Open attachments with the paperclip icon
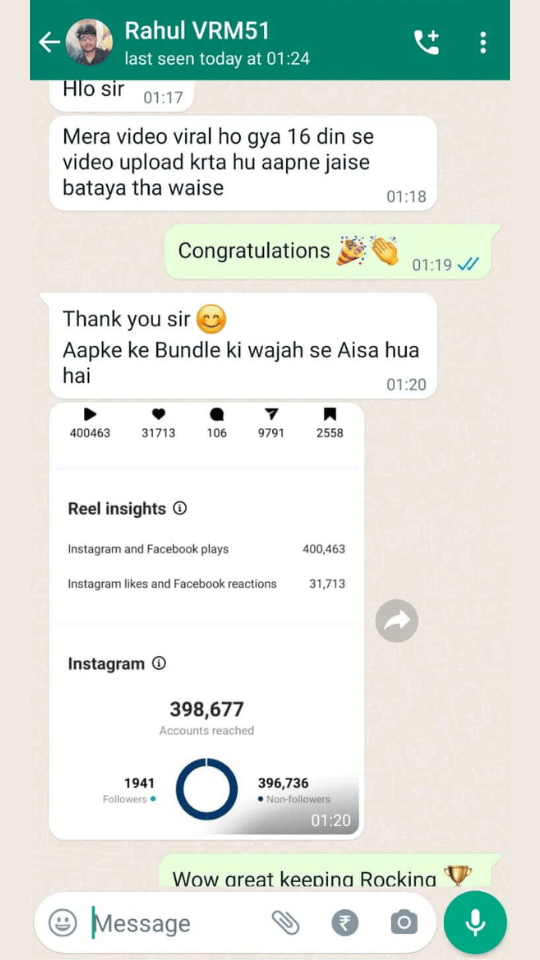 (285, 922)
